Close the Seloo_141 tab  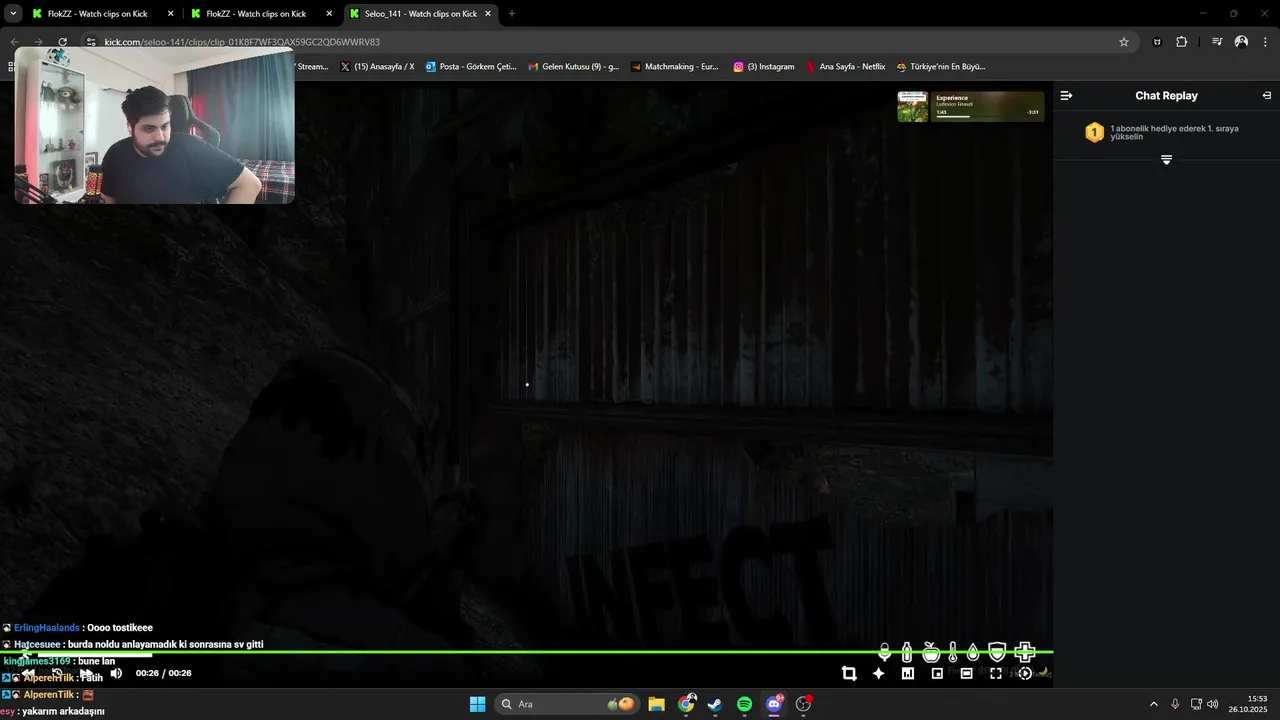point(488,14)
